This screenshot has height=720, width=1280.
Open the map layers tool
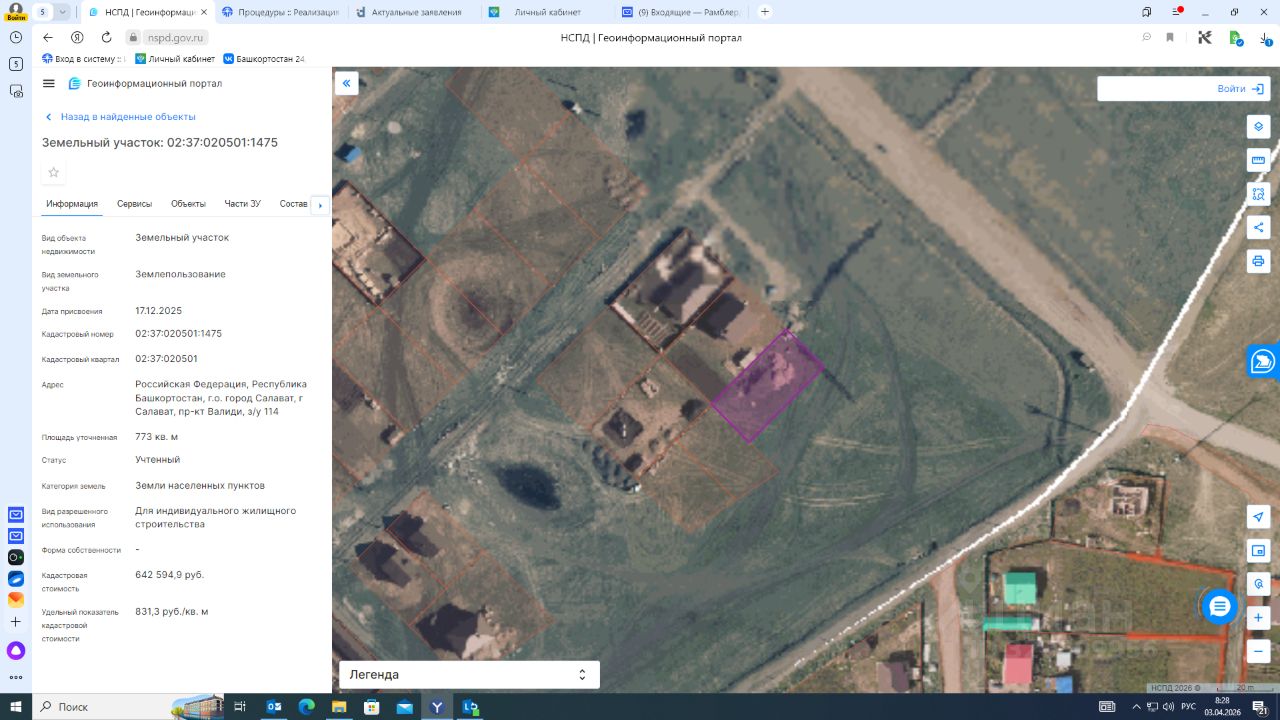point(1258,127)
